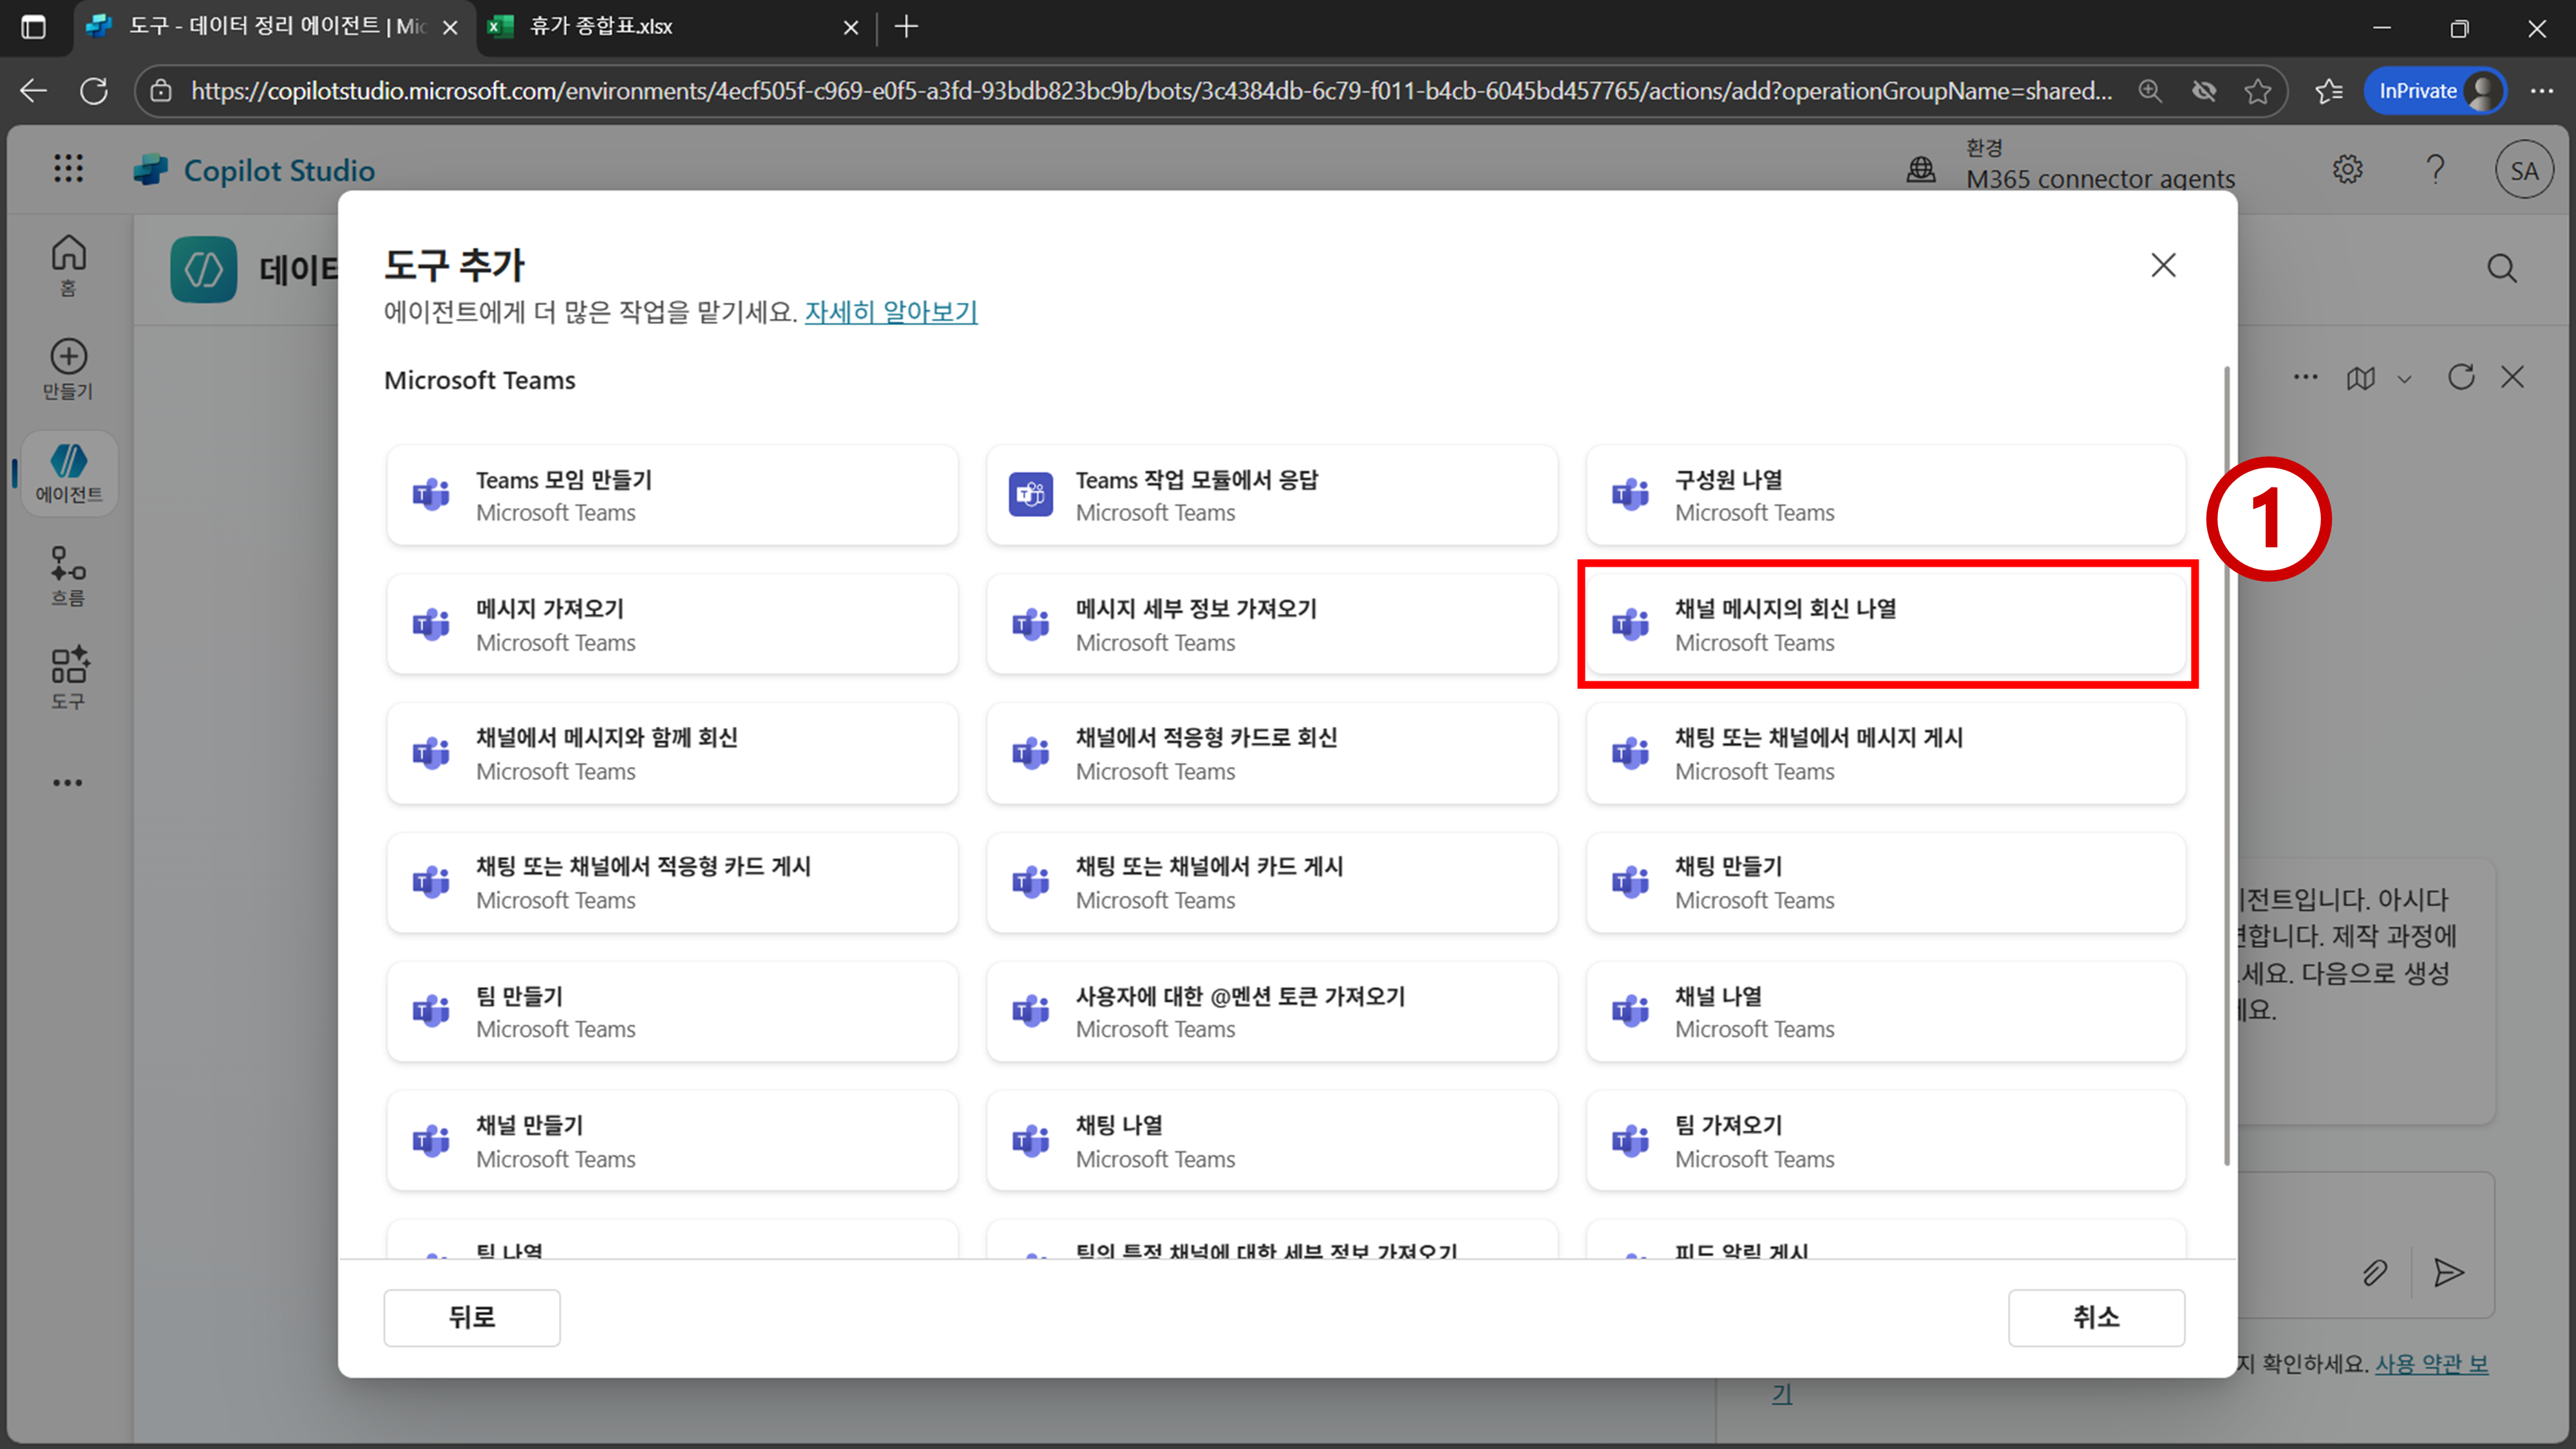Click the attachment paperclip icon
This screenshot has width=2576, height=1449.
tap(2375, 1272)
